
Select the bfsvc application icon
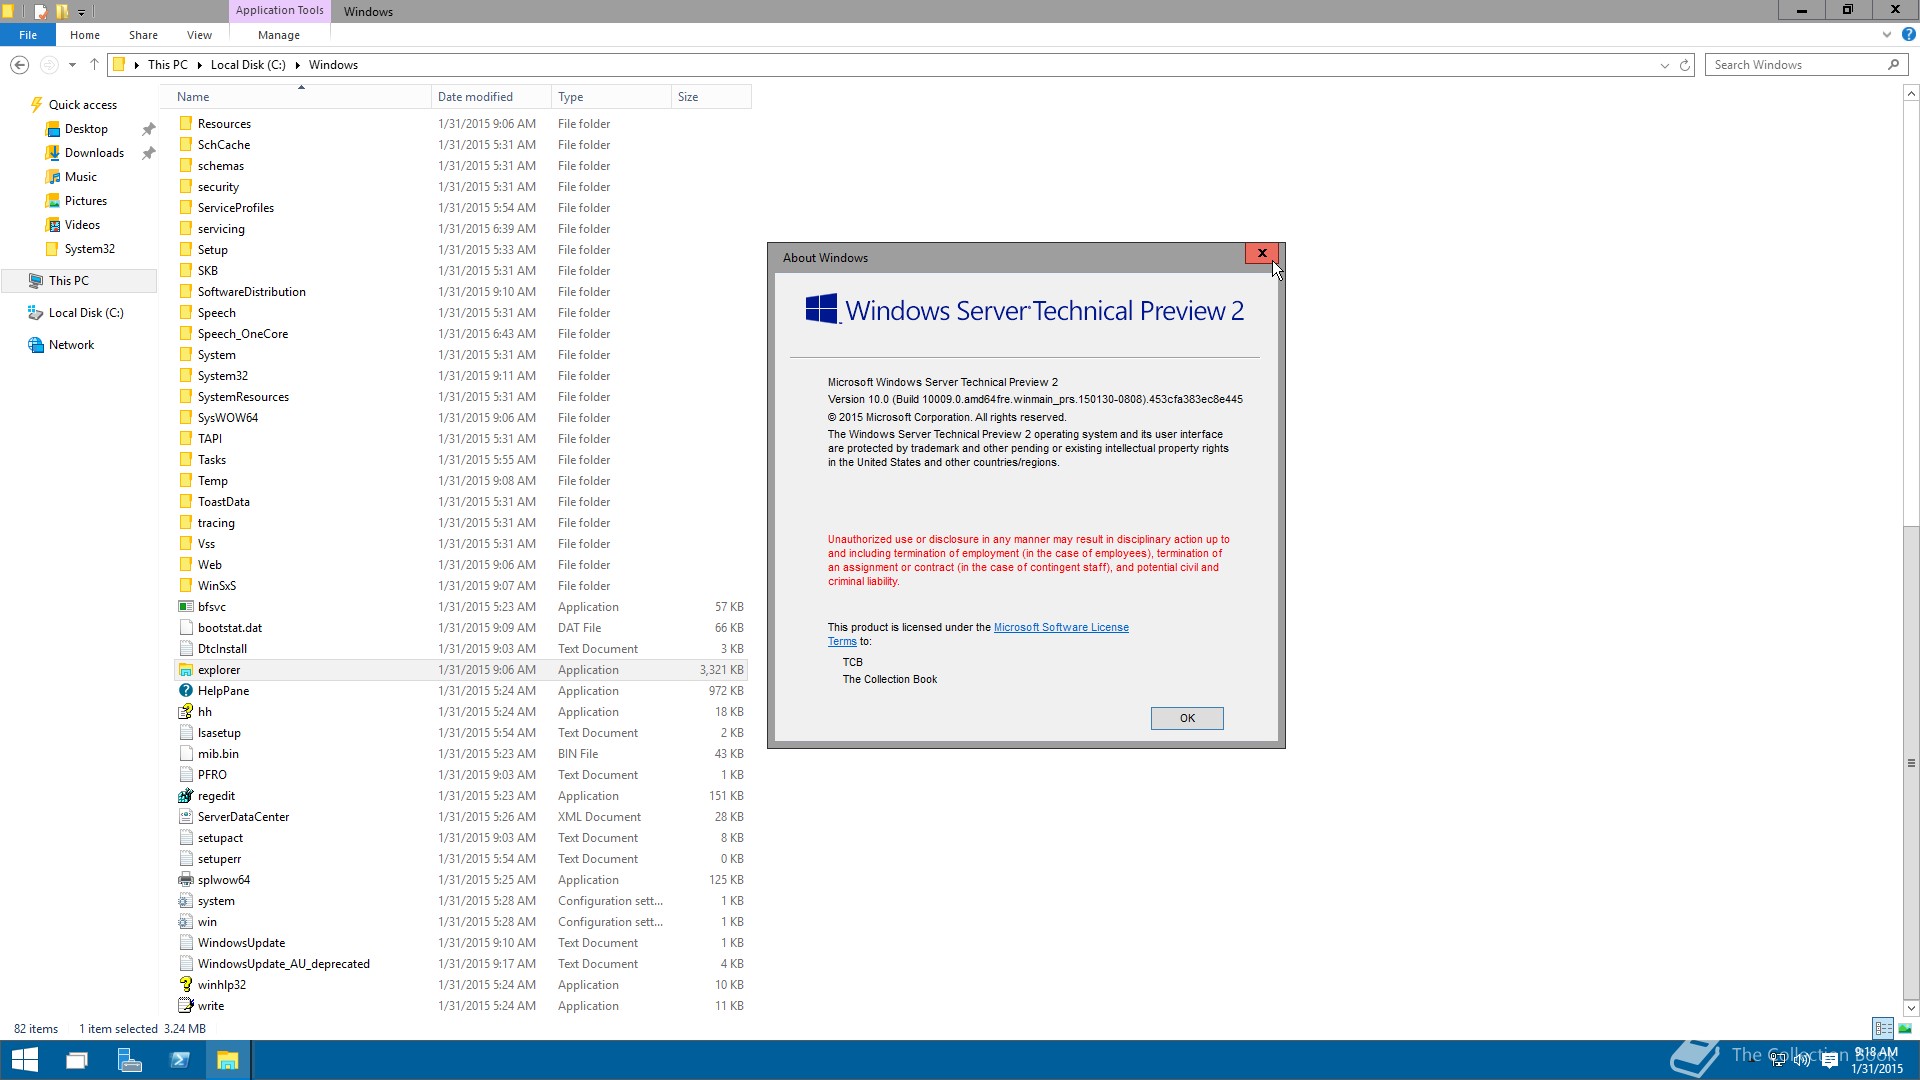[x=186, y=607]
